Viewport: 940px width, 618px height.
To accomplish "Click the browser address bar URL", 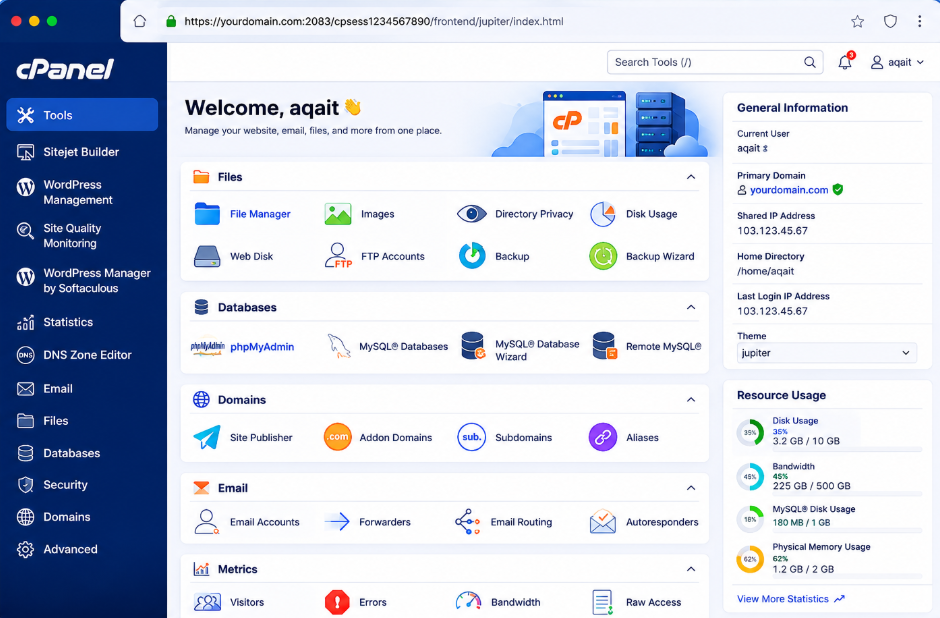I will 373,22.
